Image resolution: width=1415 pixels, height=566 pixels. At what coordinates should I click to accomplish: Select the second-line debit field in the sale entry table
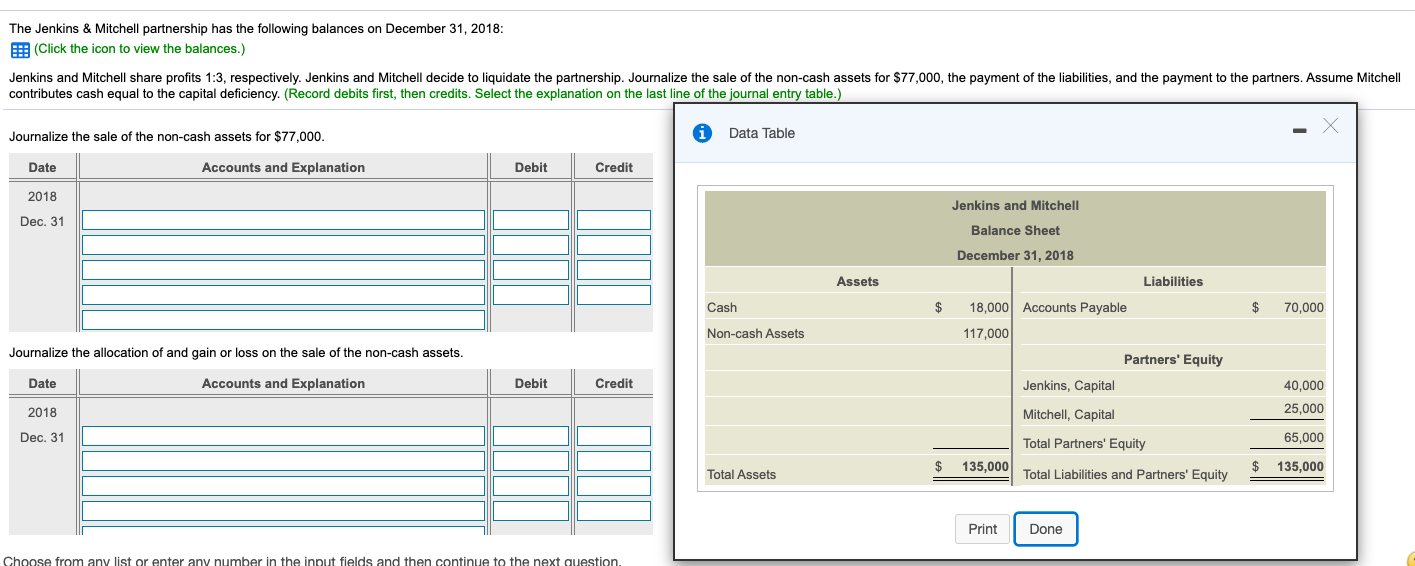[530, 245]
